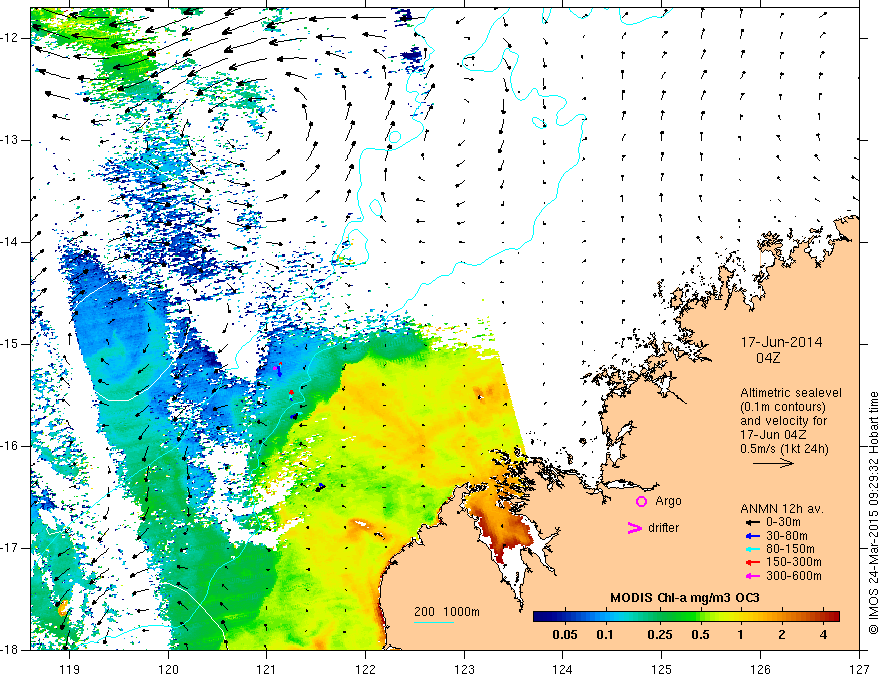880x680 pixels.
Task: Click the IMOS copyright timestamp text
Action: pos(873,514)
